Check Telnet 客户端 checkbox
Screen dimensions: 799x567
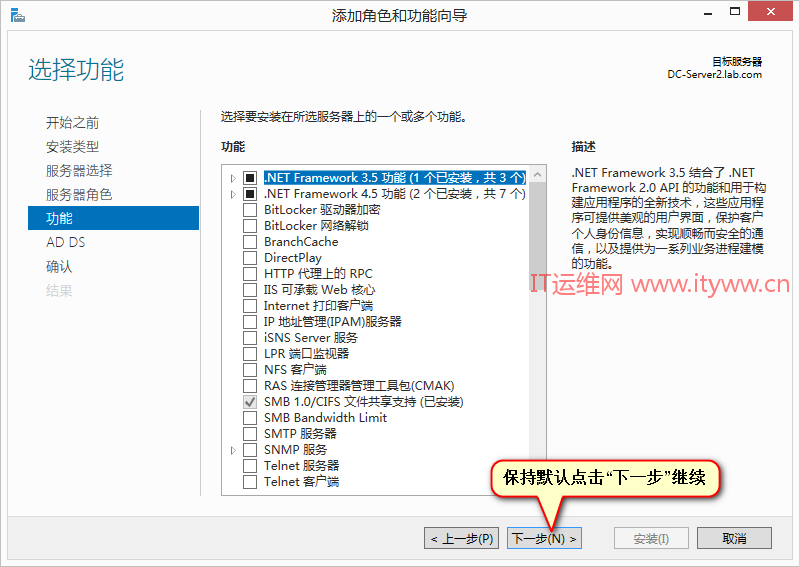[x=250, y=482]
